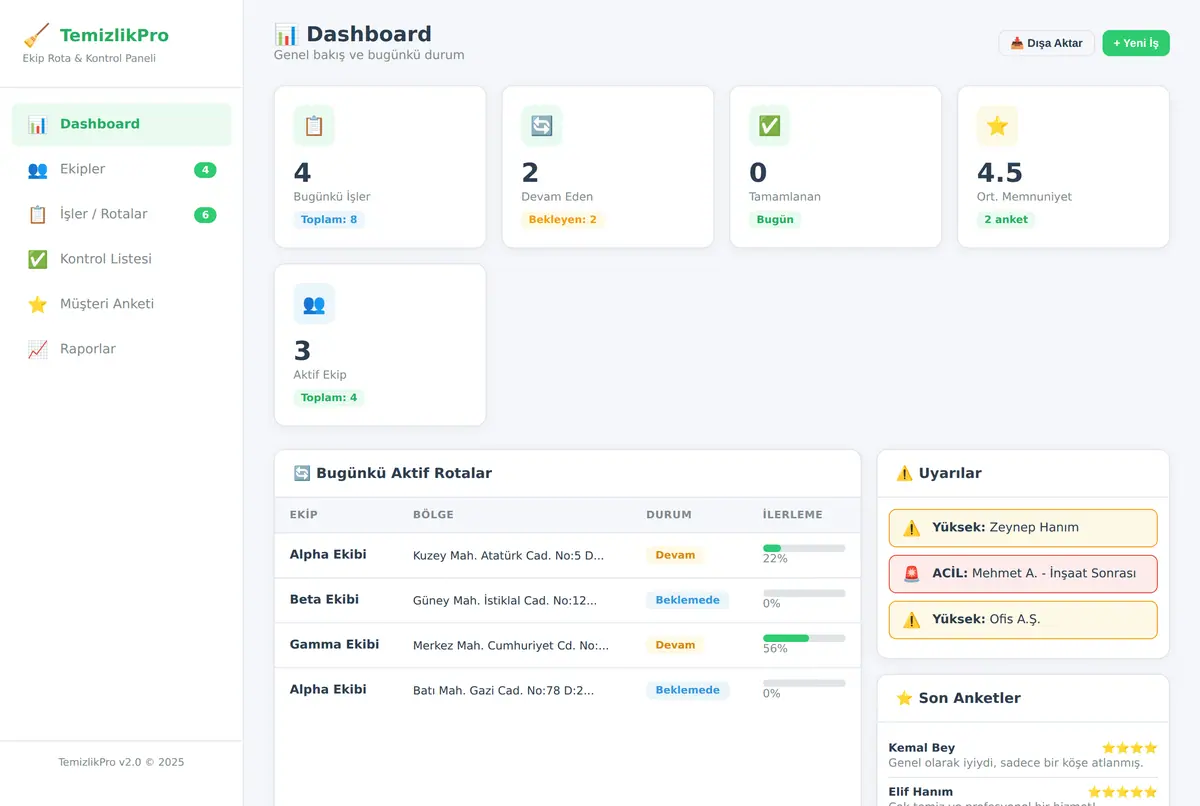This screenshot has width=1200, height=806.
Task: Click the Ekipler count badge showing 4
Action: [205, 170]
